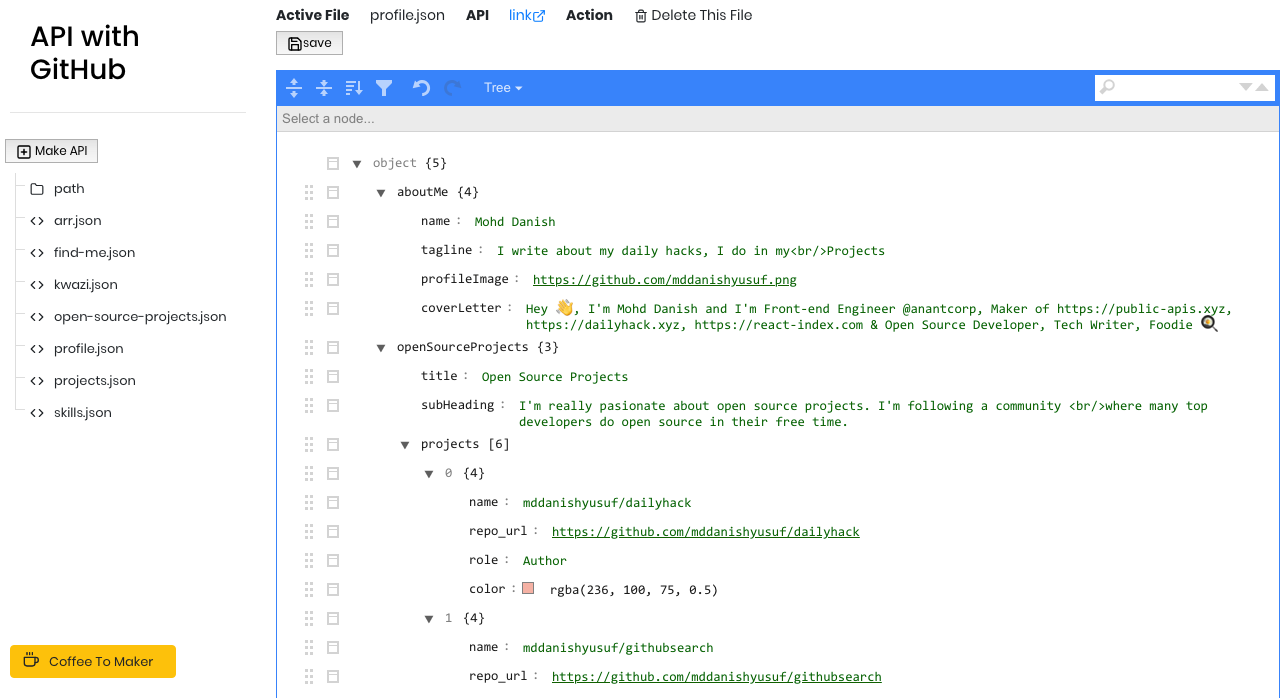Click the value mddanishyusuf/dailyhack
Screen dimensions: 1280x698
pos(606,503)
